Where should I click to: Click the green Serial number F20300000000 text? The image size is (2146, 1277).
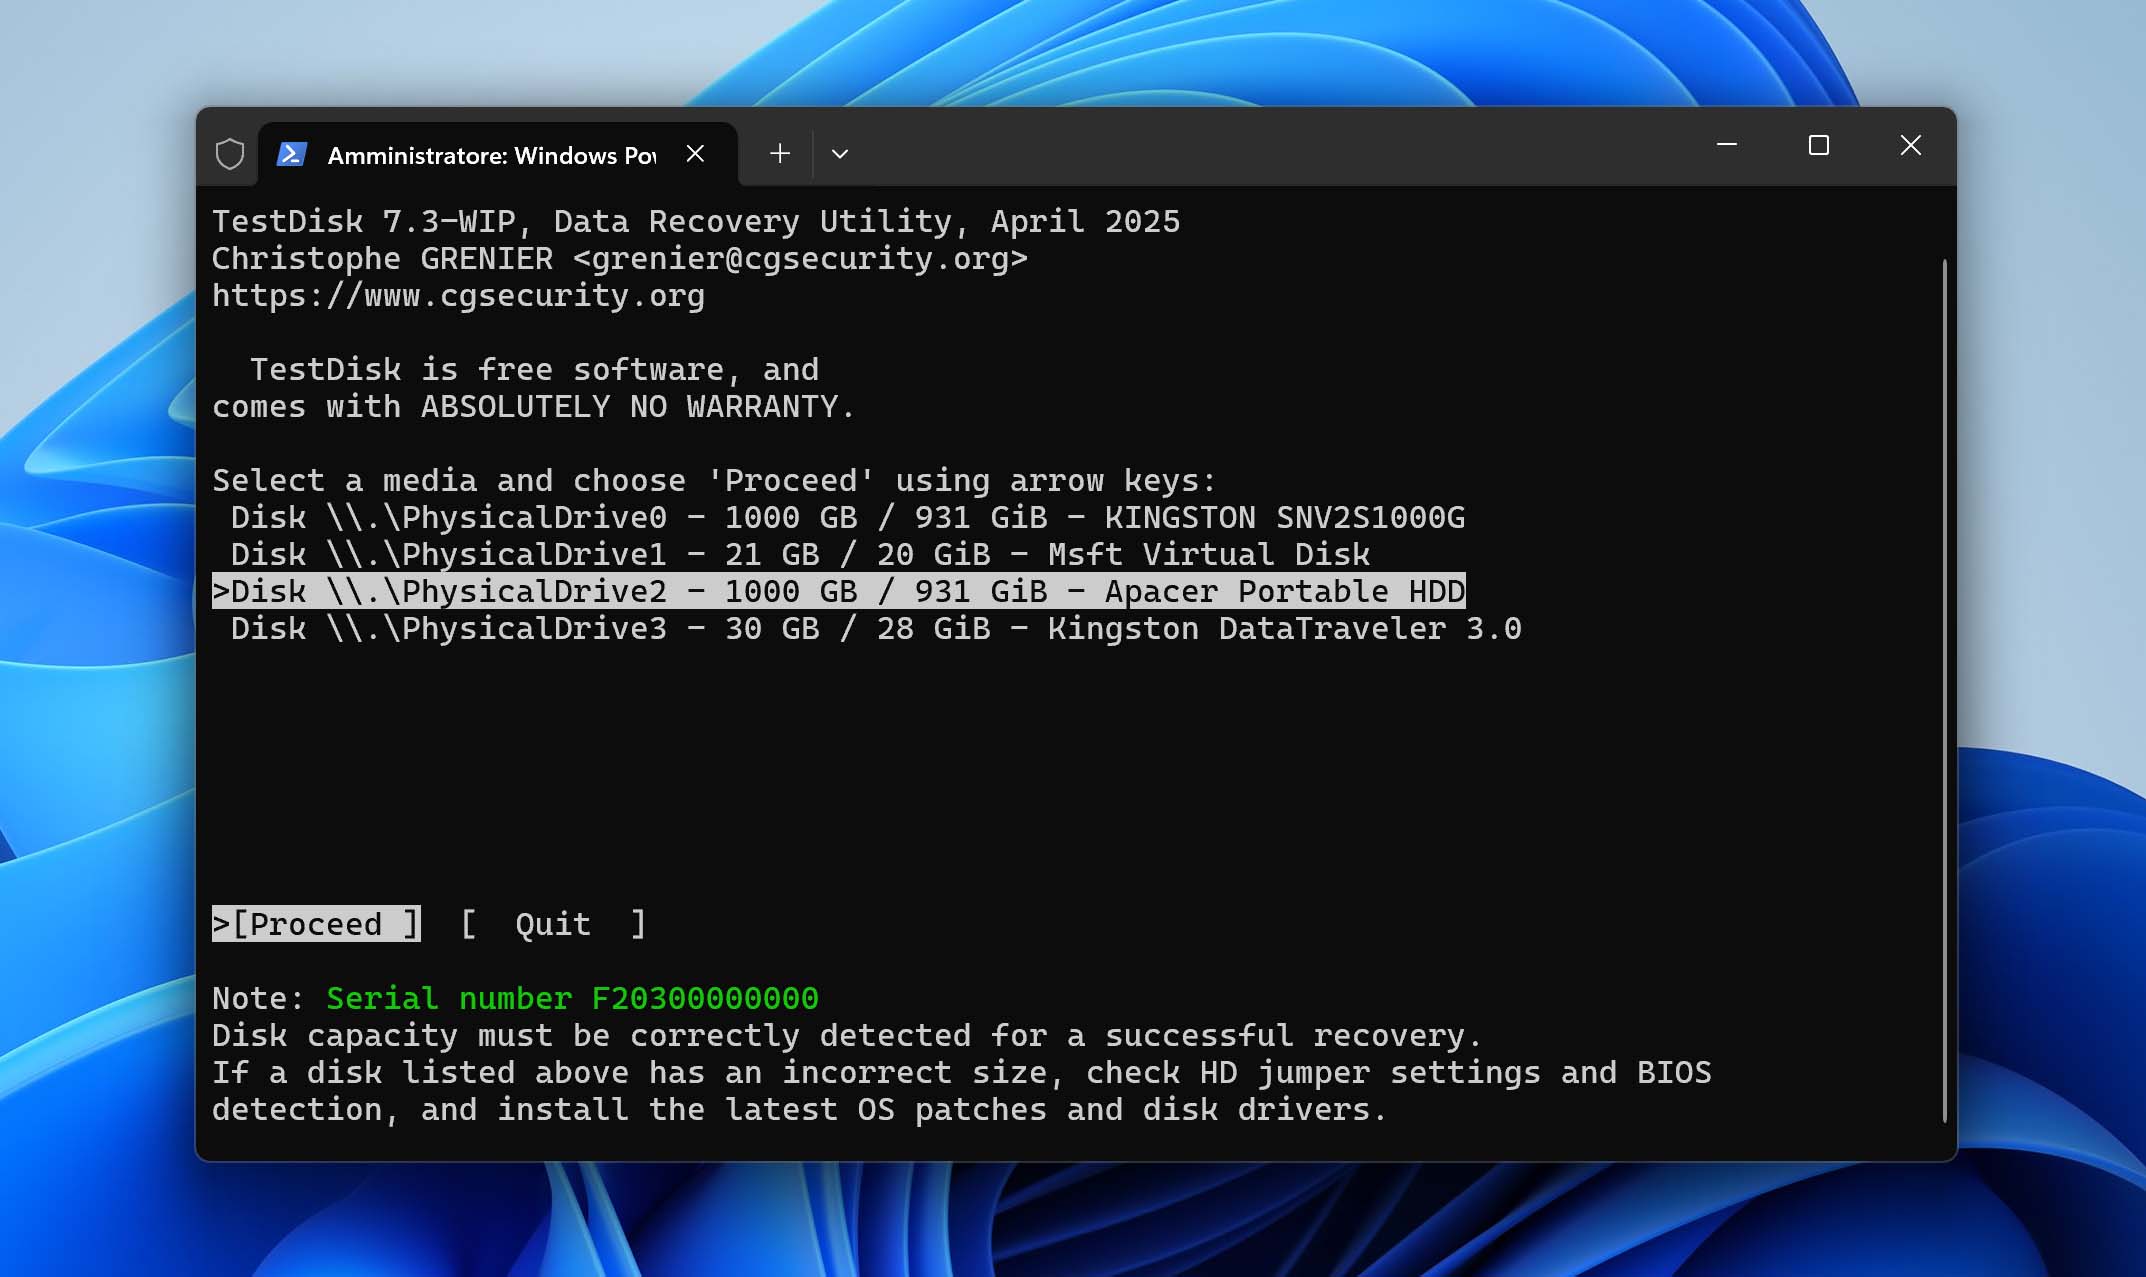click(572, 998)
